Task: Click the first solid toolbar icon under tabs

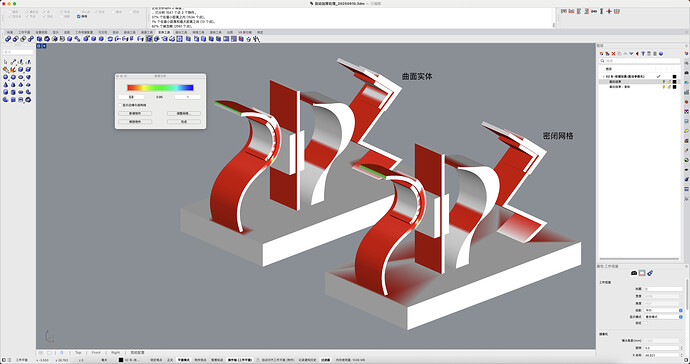Action: click(x=7, y=39)
